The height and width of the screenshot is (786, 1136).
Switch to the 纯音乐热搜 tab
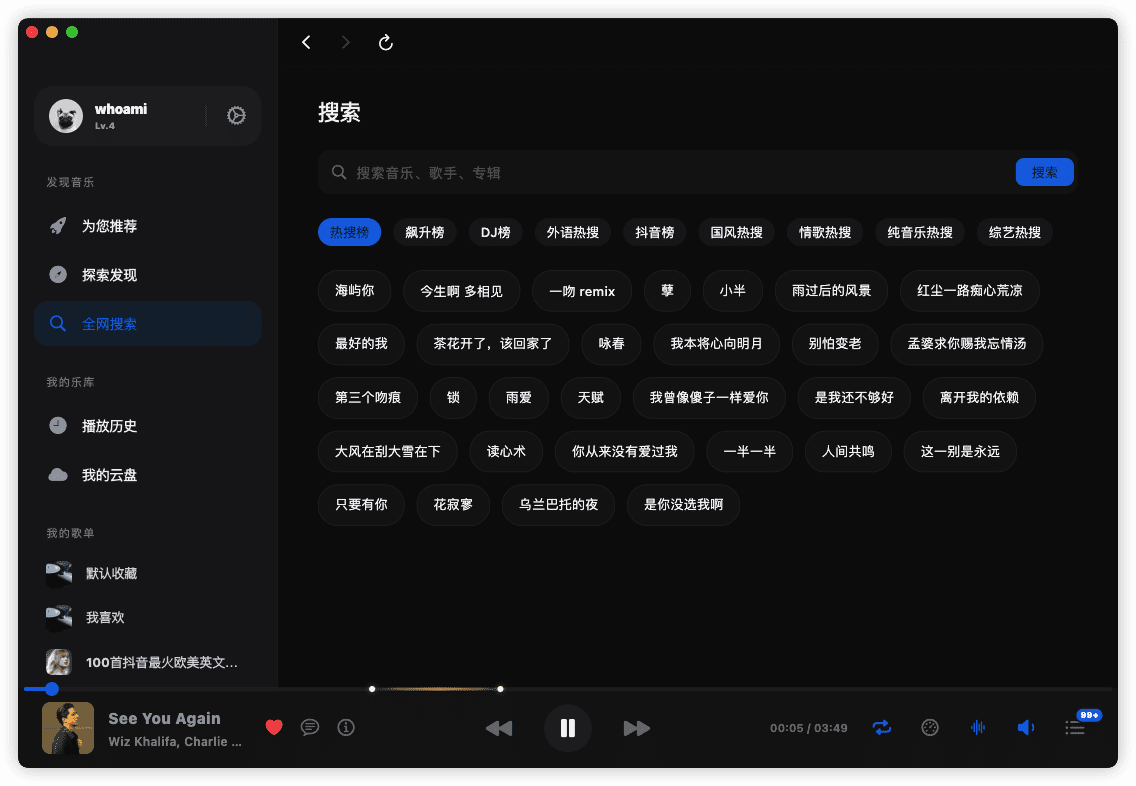[919, 232]
